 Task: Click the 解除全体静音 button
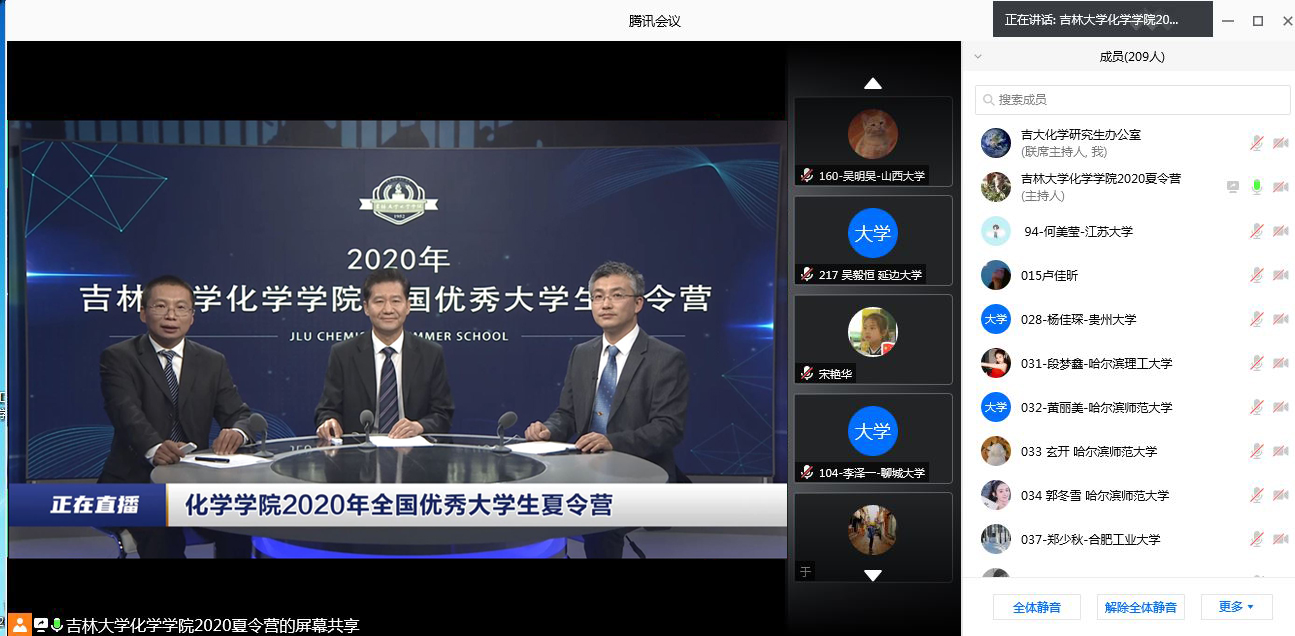tap(1140, 607)
